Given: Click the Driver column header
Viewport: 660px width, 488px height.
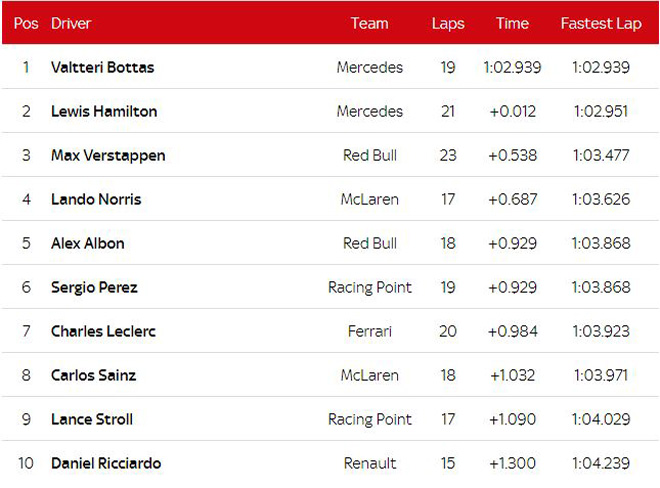Looking at the screenshot, I should pos(70,23).
